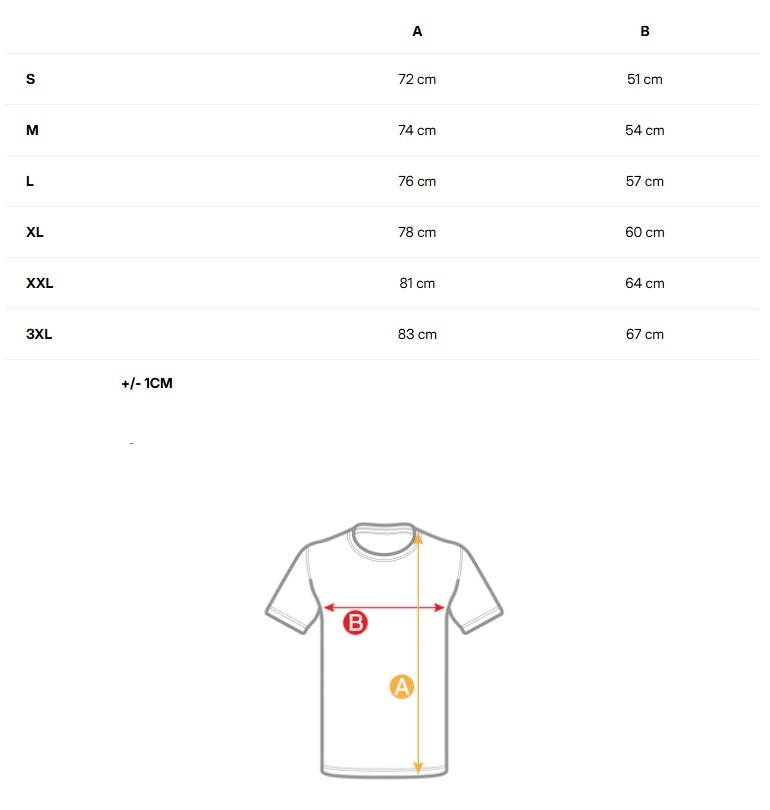Click the bottom hem of the t-shirt
The image size is (770, 810).
pos(384,771)
